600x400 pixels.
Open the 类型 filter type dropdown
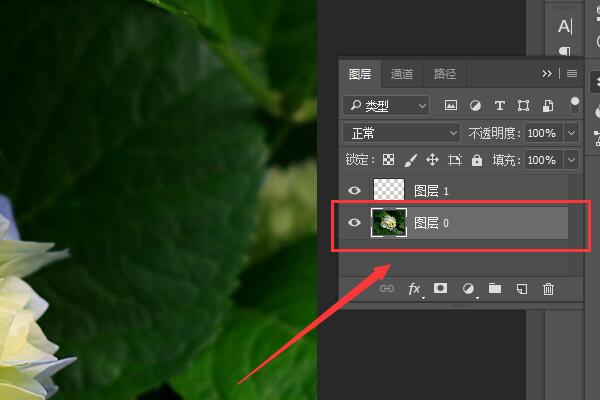386,106
